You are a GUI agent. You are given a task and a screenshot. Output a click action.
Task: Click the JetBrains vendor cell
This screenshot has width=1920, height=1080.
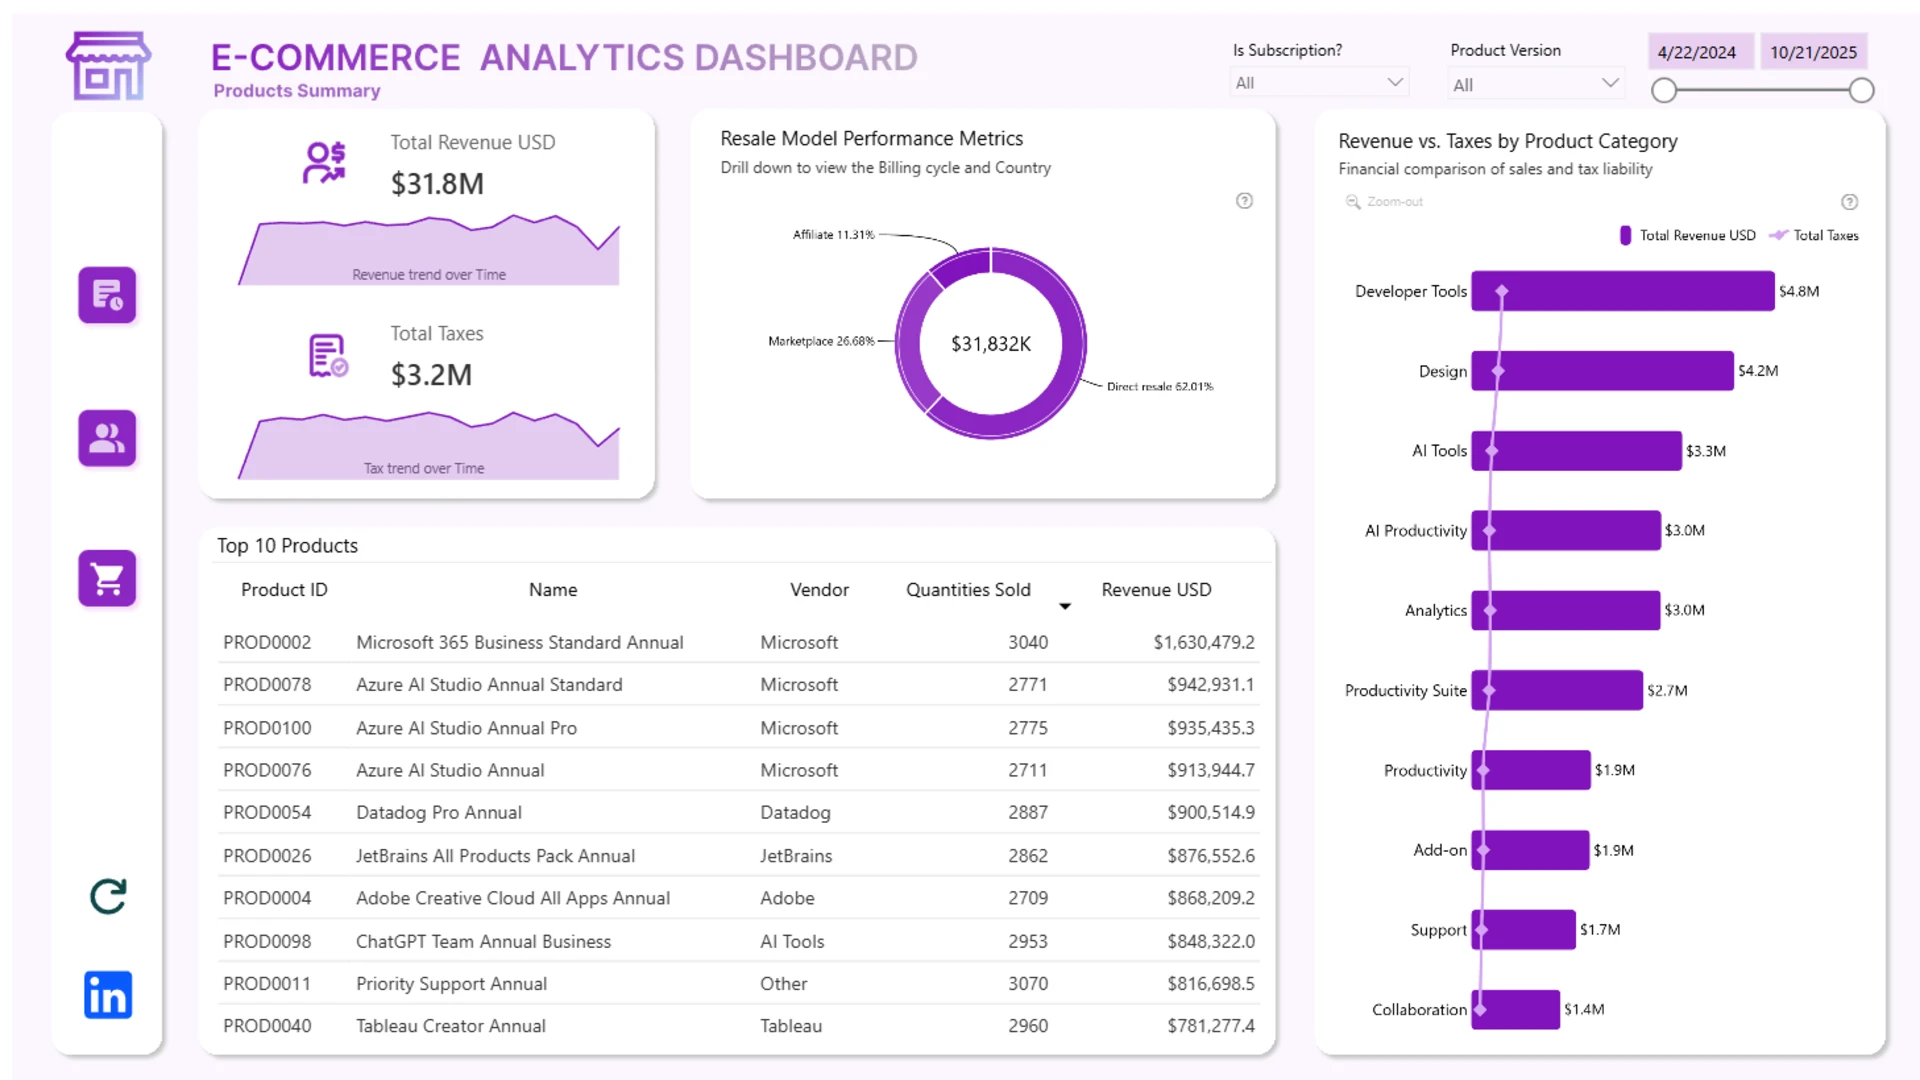(796, 856)
